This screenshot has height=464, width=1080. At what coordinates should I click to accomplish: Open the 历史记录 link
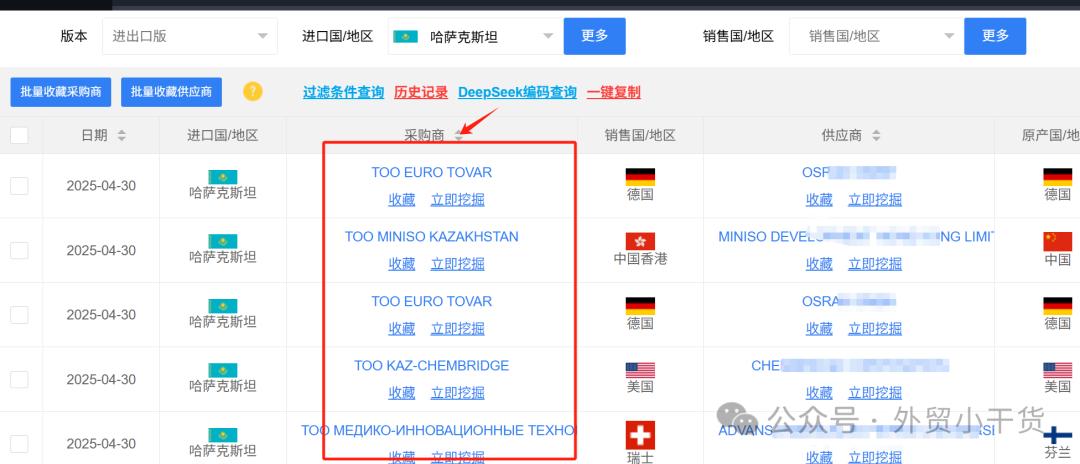click(421, 92)
